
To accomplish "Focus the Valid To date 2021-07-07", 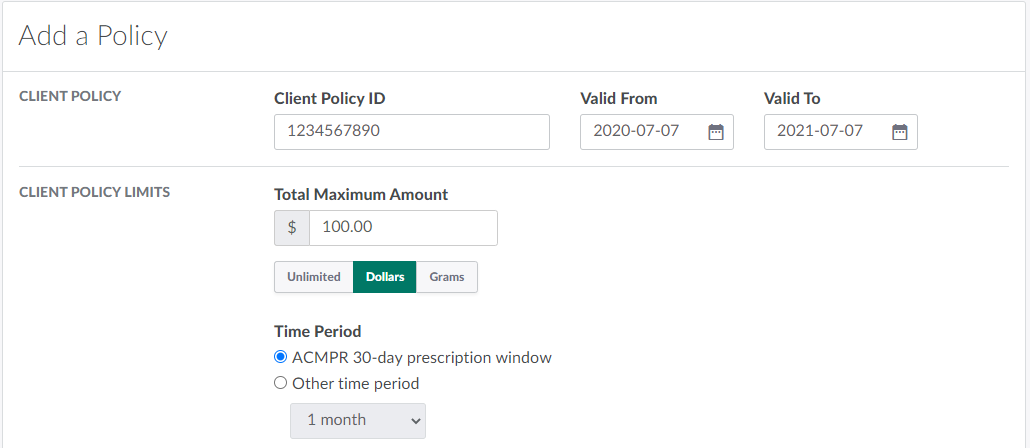I will pos(828,132).
